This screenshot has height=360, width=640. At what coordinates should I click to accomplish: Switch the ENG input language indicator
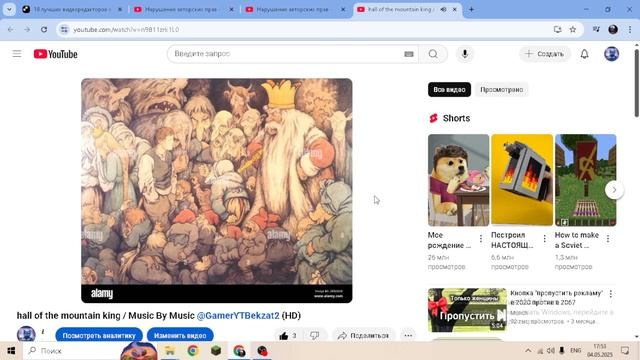click(576, 351)
